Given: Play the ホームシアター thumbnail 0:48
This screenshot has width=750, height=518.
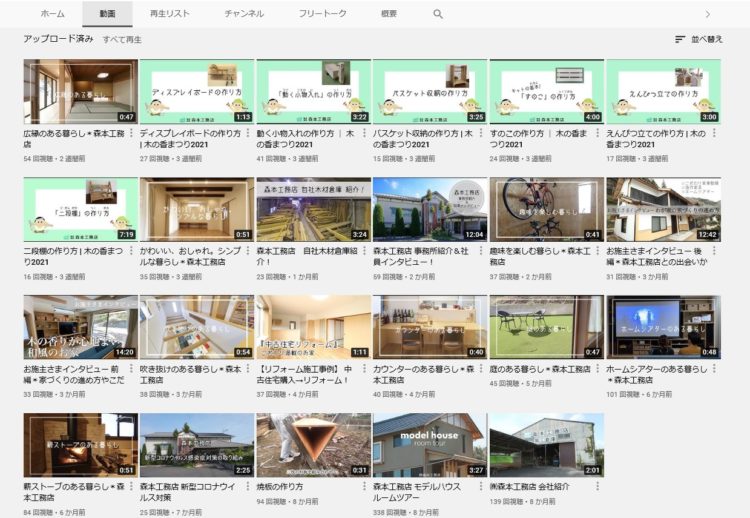Looking at the screenshot, I should pyautogui.click(x=663, y=327).
